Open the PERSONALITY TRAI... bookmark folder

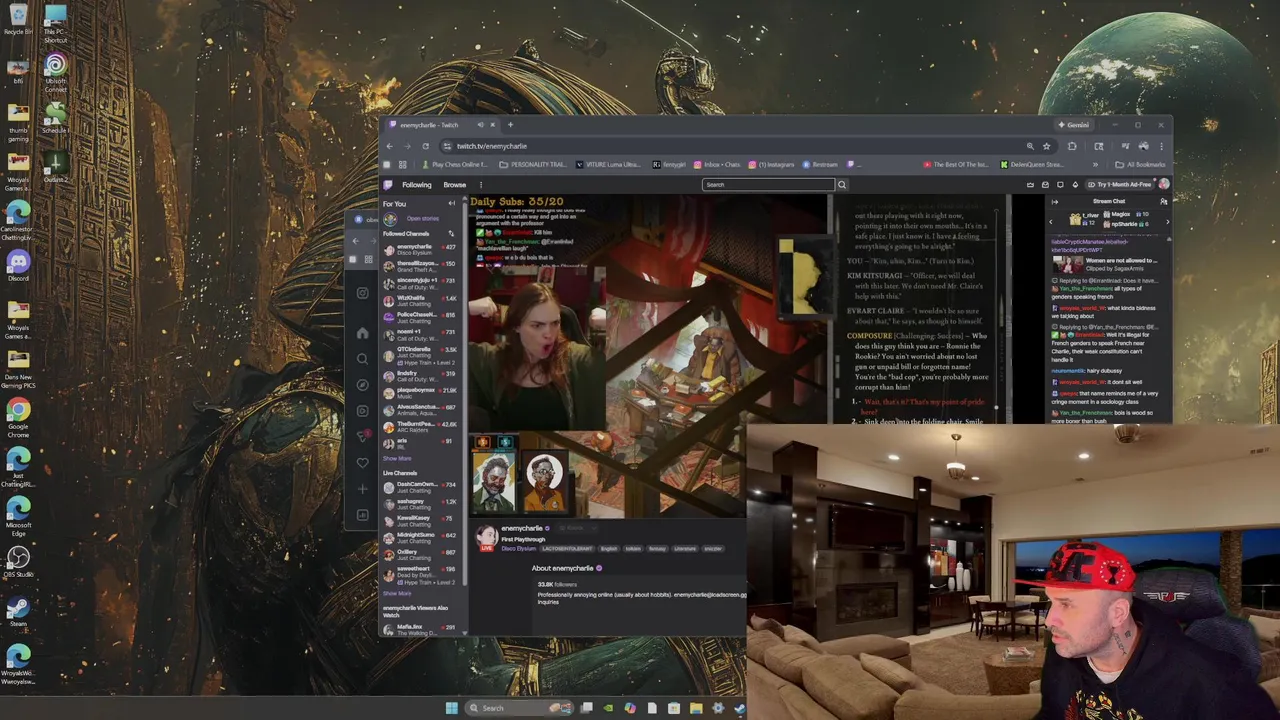coord(533,164)
